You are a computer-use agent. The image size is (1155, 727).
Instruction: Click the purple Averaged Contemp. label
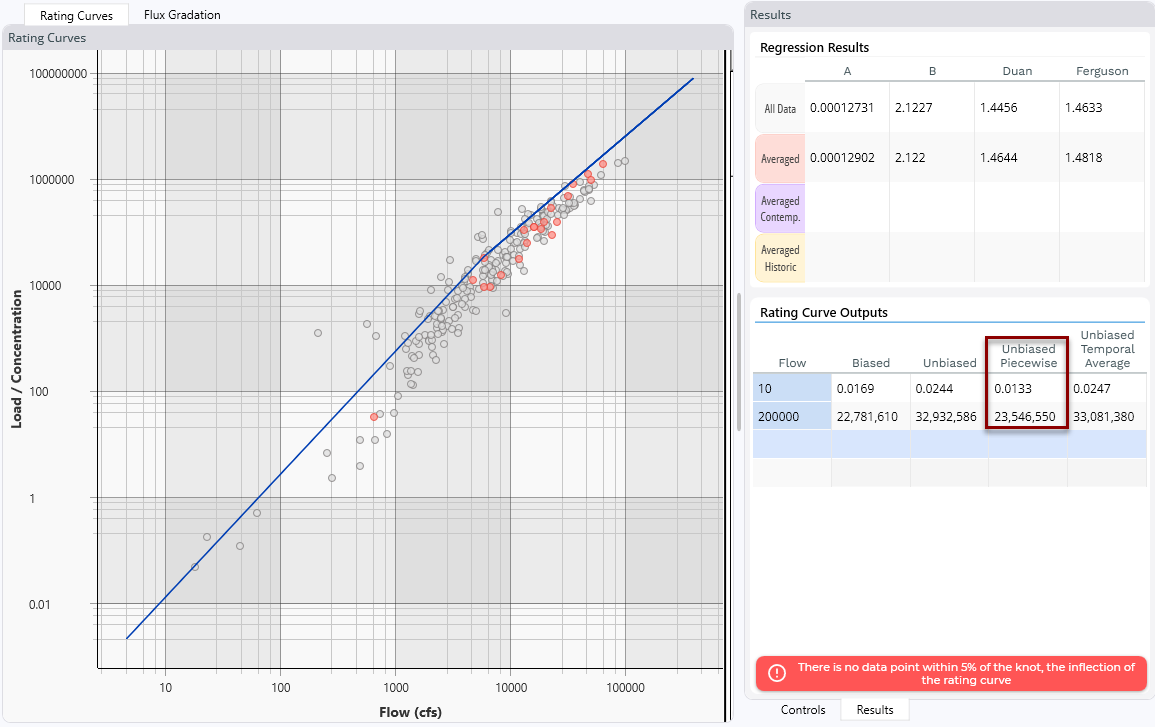click(x=780, y=208)
